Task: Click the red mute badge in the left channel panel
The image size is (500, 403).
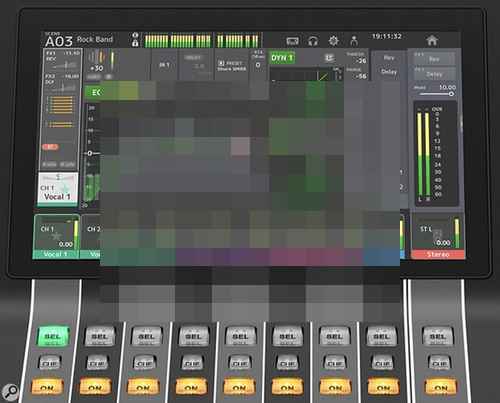Action: pyautogui.click(x=50, y=147)
